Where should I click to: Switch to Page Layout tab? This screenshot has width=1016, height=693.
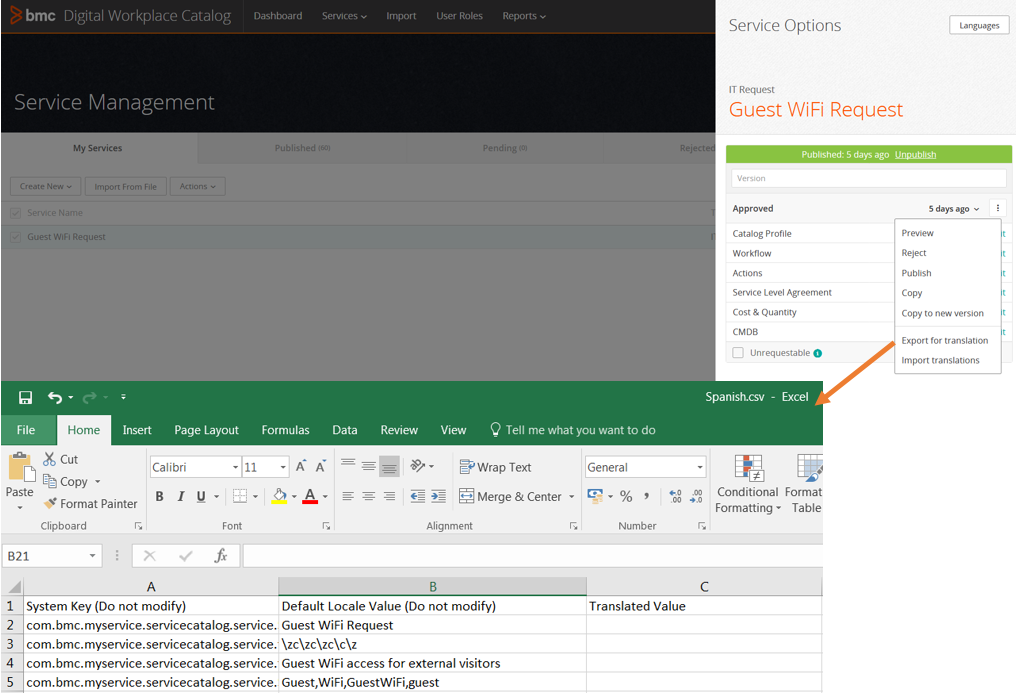point(206,430)
